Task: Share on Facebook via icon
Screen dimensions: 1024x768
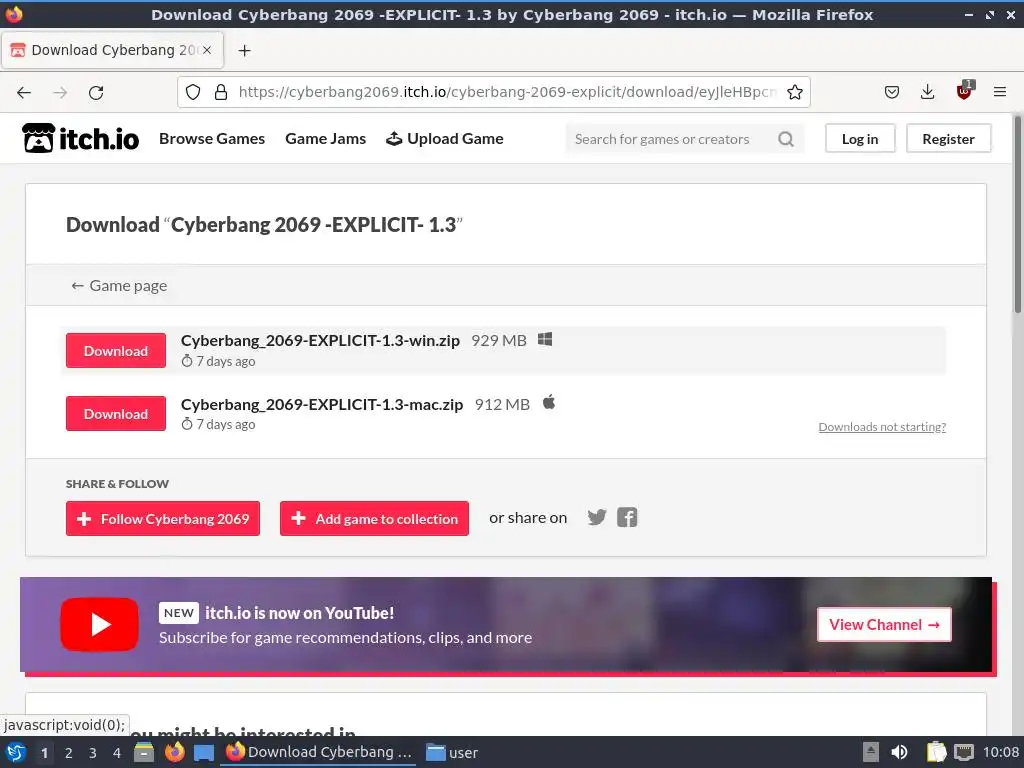Action: pos(627,518)
